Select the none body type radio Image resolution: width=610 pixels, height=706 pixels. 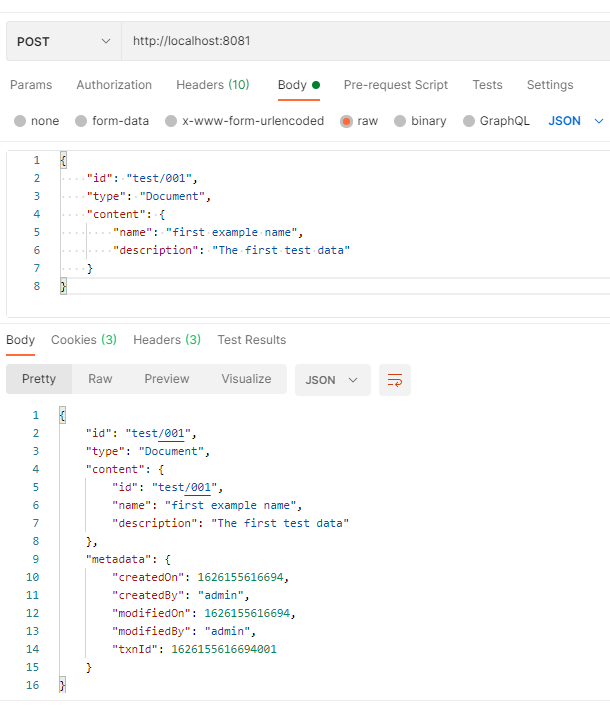coord(20,121)
